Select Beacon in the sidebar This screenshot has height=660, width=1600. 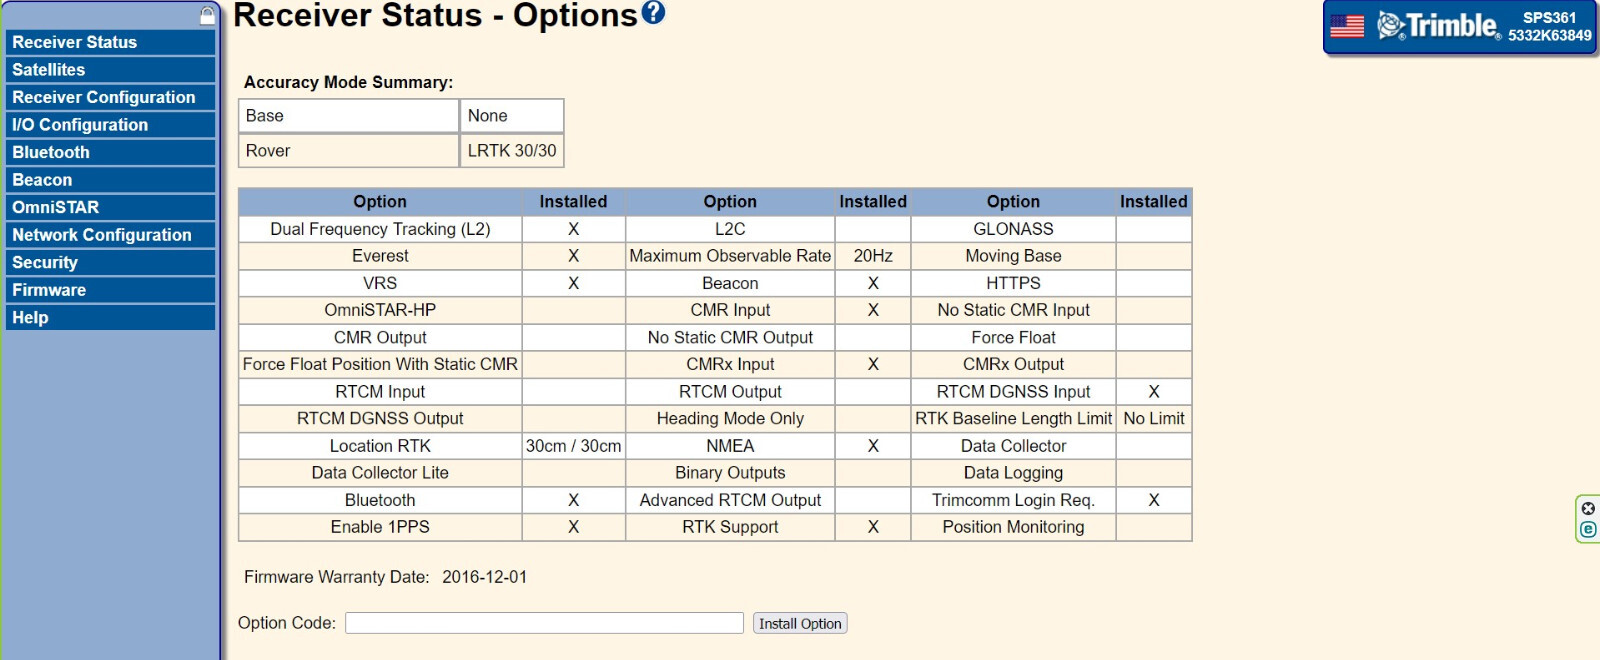coord(110,180)
